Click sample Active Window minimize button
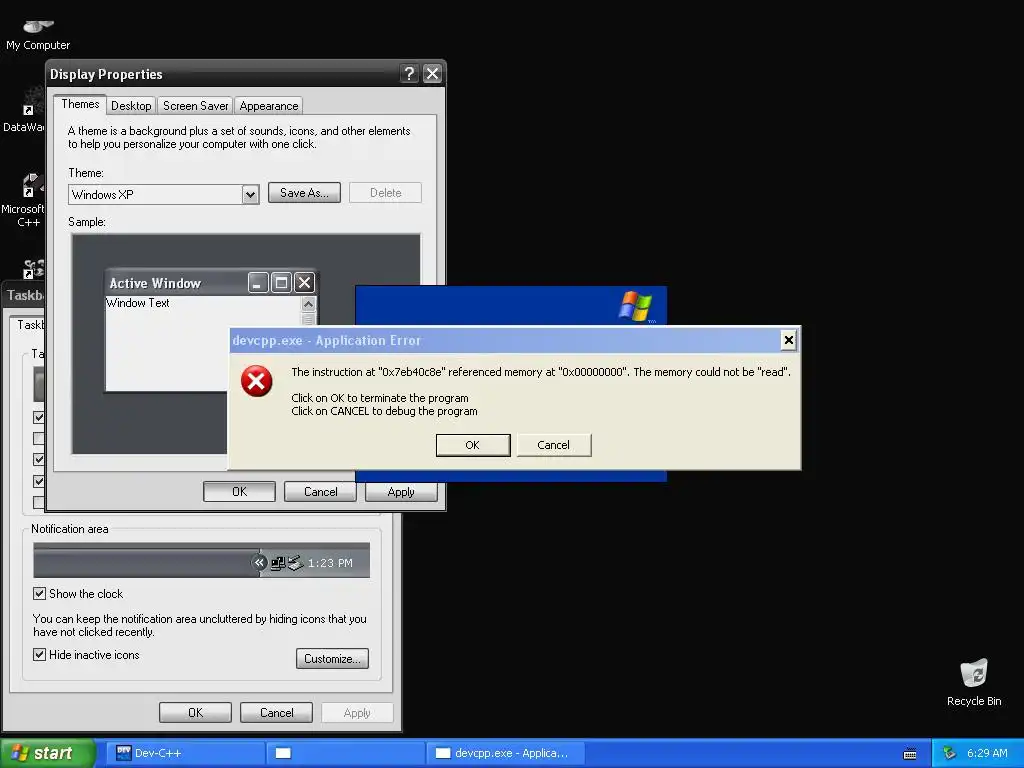The height and width of the screenshot is (768, 1024). (x=258, y=283)
